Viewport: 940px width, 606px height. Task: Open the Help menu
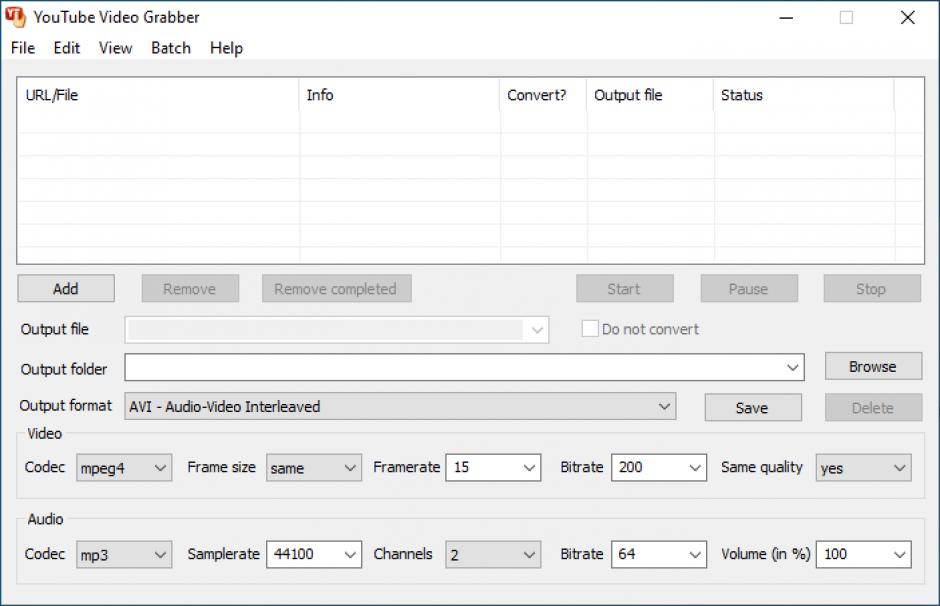(x=226, y=48)
